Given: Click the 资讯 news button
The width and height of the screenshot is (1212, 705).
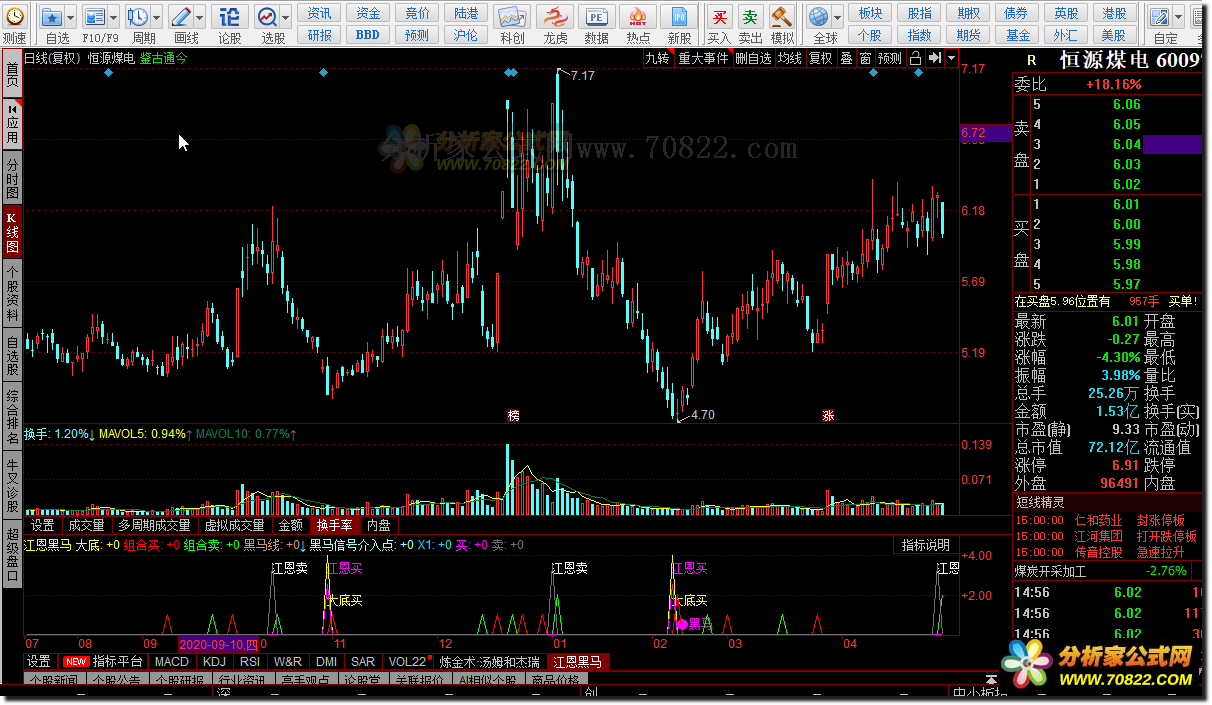Looking at the screenshot, I should tap(319, 13).
